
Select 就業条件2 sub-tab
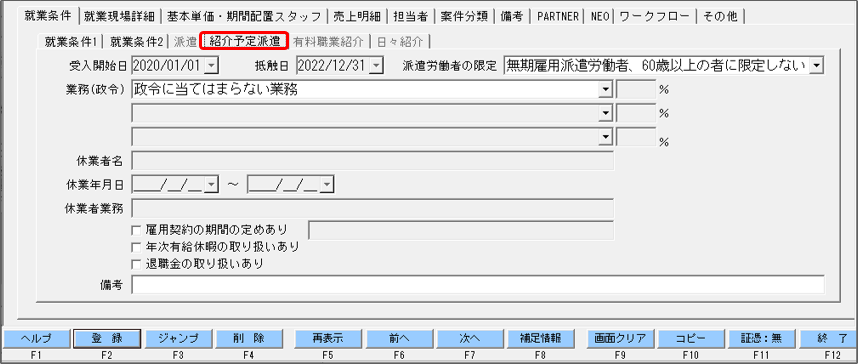[136, 42]
